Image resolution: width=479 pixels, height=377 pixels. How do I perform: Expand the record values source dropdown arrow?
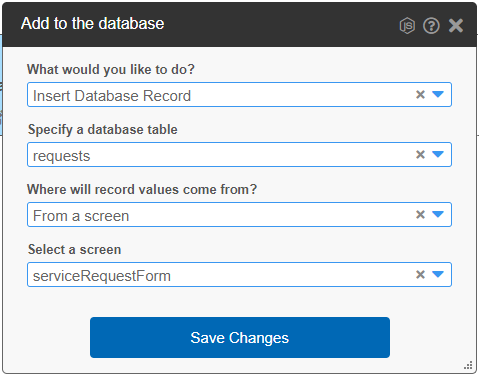coord(438,214)
